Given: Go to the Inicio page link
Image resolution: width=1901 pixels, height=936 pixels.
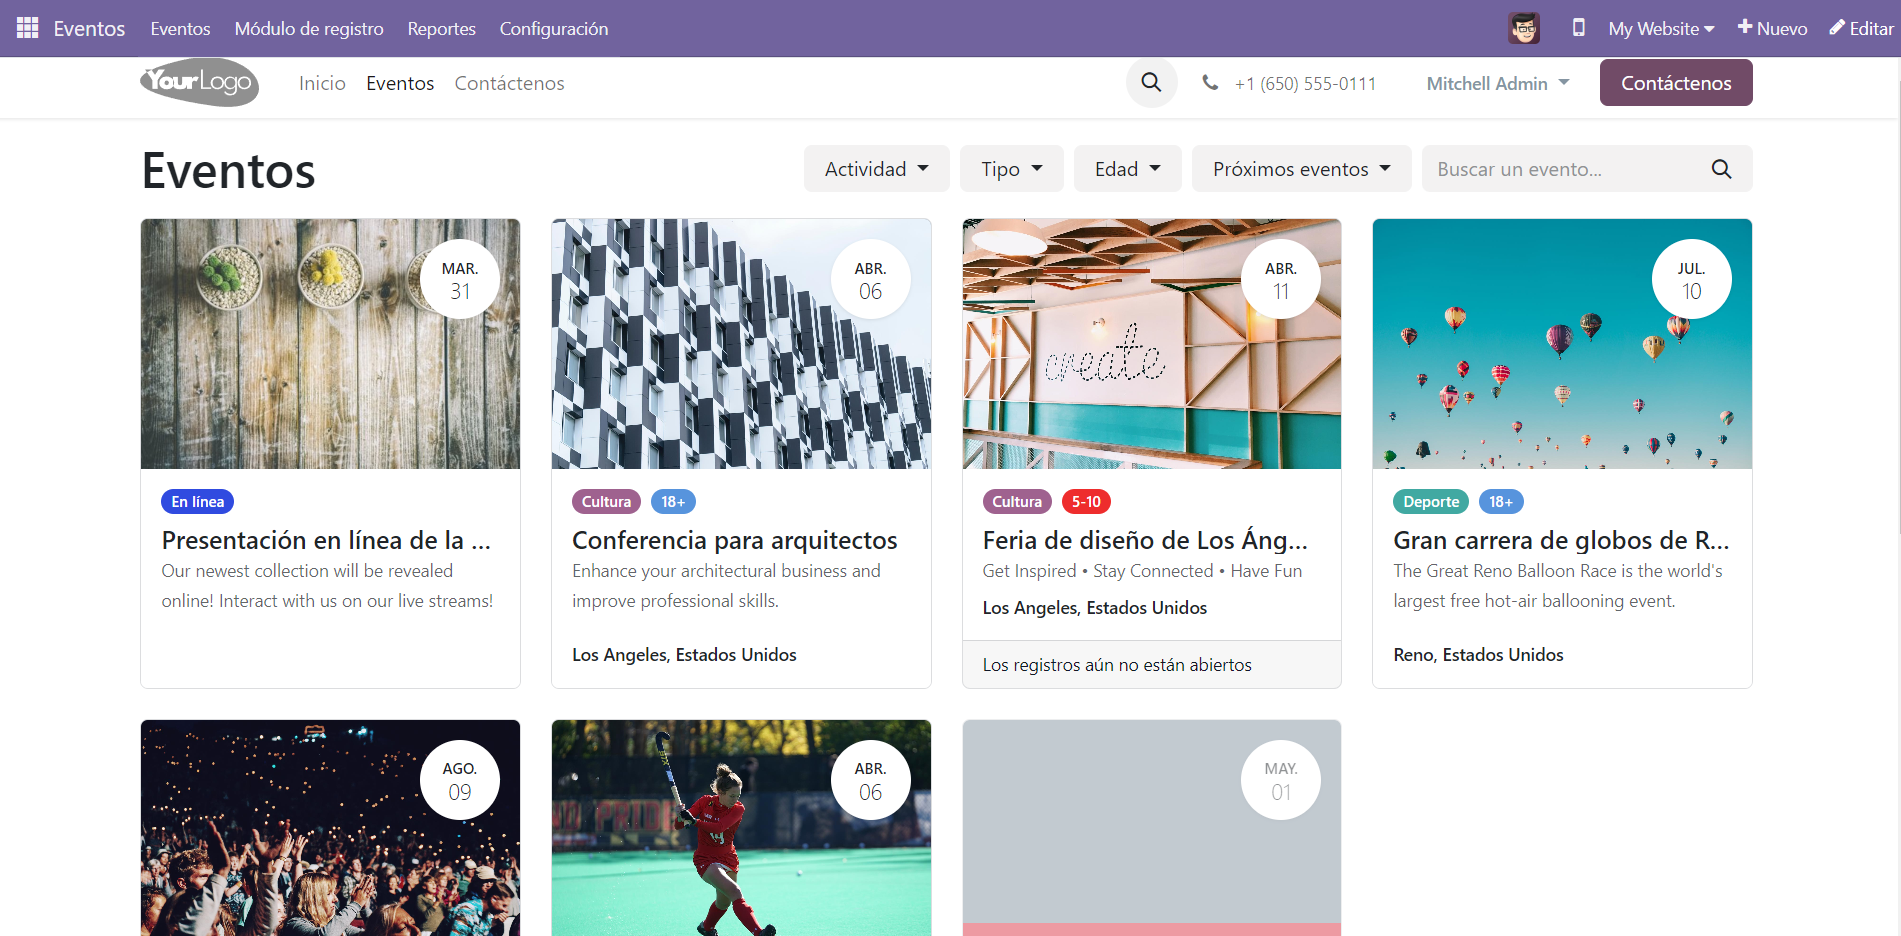Looking at the screenshot, I should pos(322,83).
